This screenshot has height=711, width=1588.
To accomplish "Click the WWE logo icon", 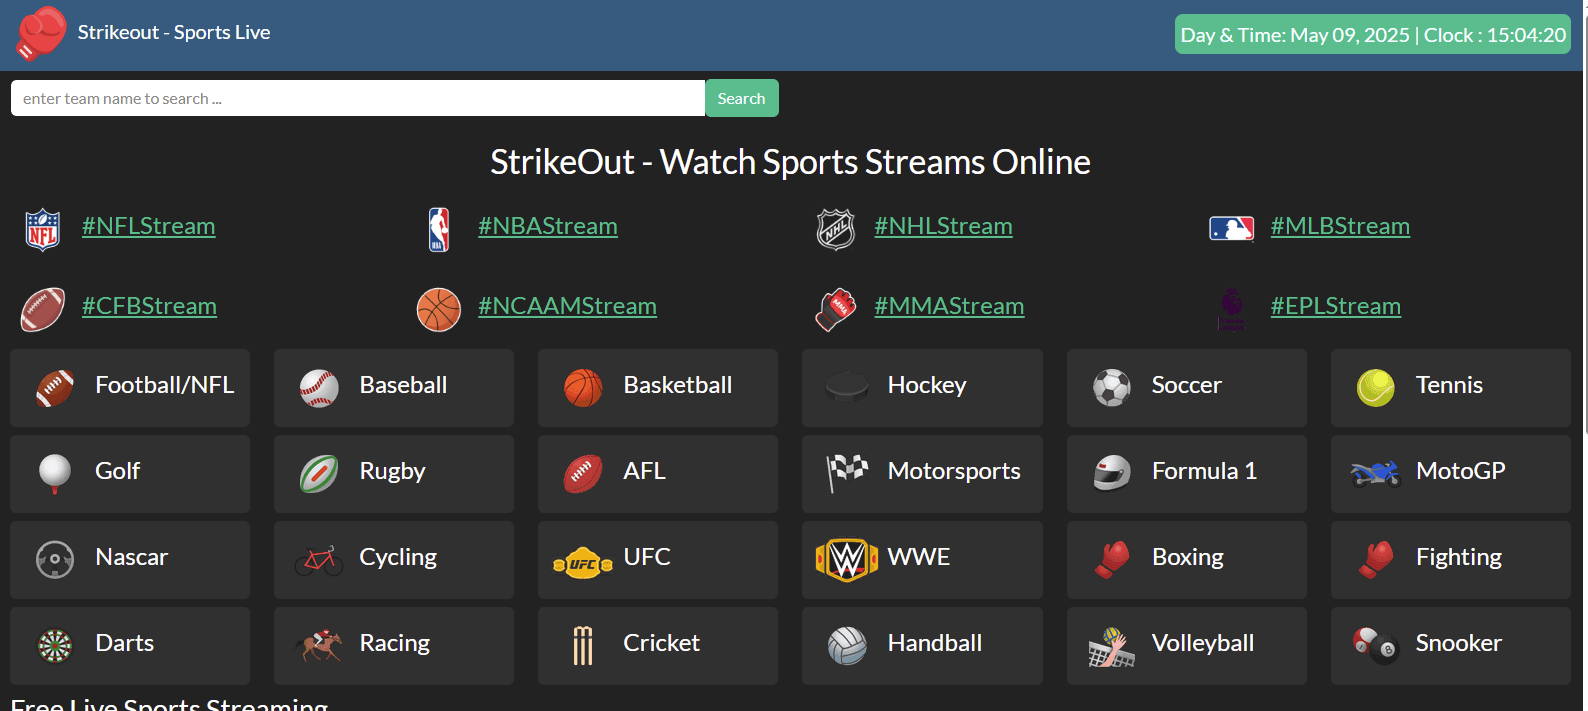I will 847,560.
